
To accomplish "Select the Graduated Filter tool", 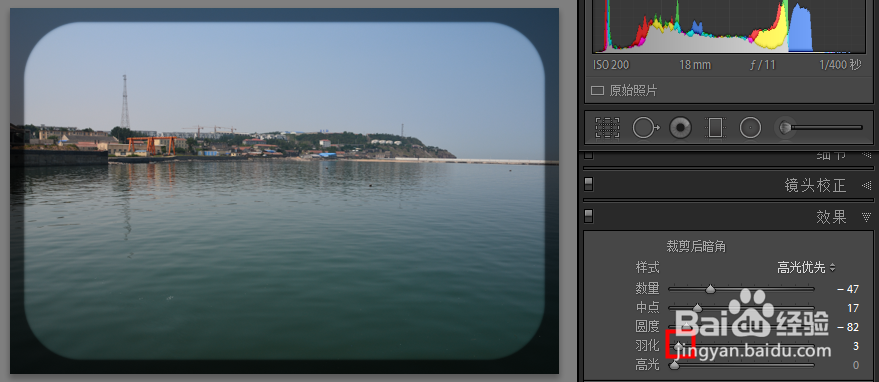I will pos(715,128).
